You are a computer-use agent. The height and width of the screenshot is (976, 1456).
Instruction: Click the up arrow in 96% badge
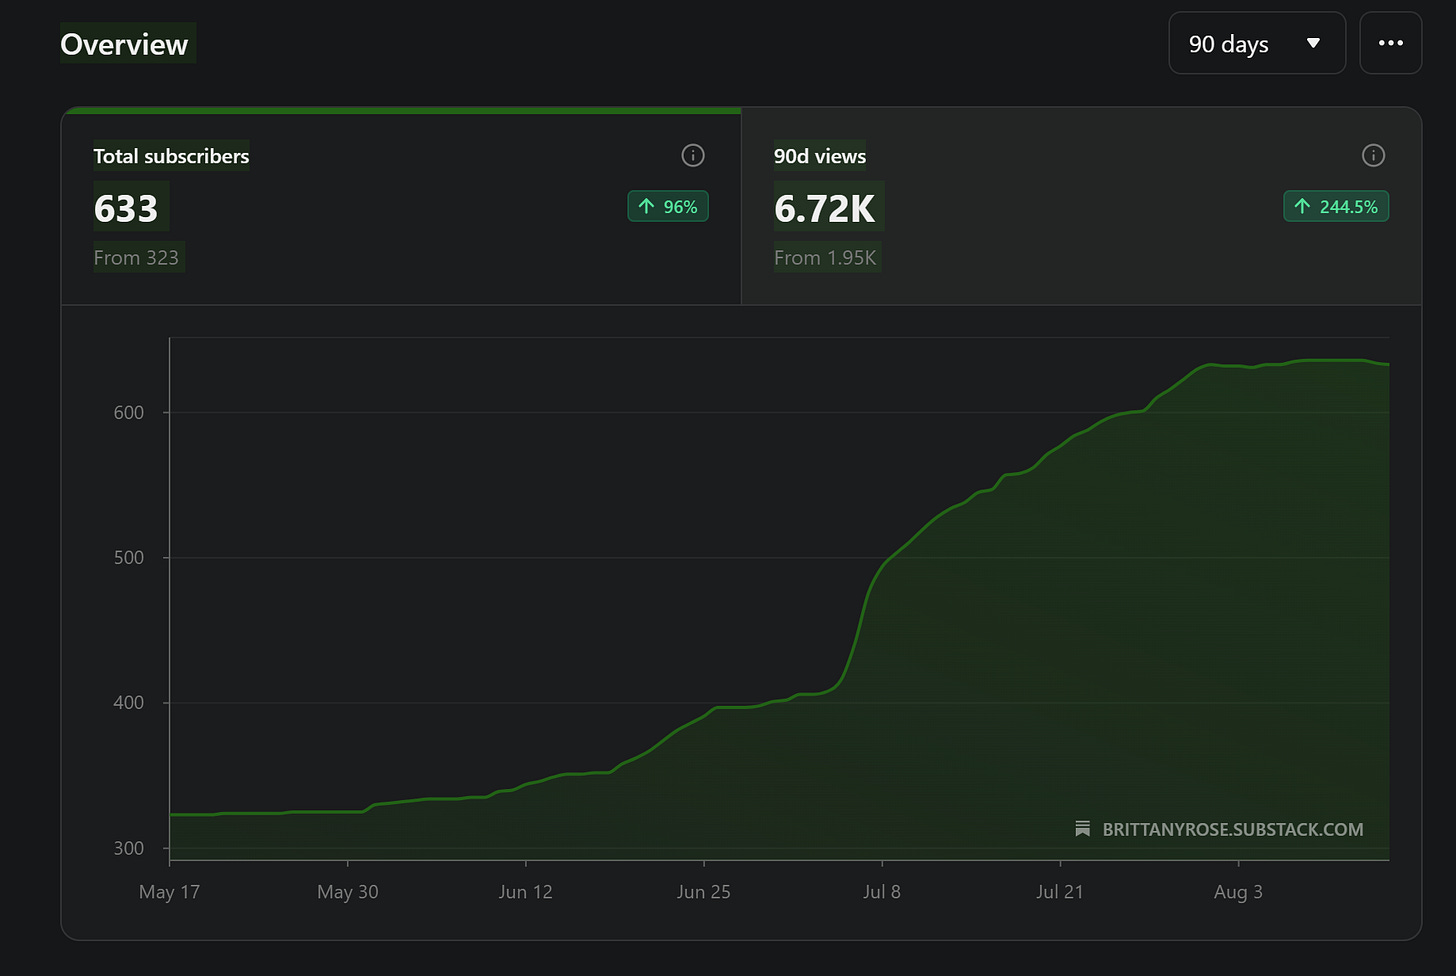[647, 206]
